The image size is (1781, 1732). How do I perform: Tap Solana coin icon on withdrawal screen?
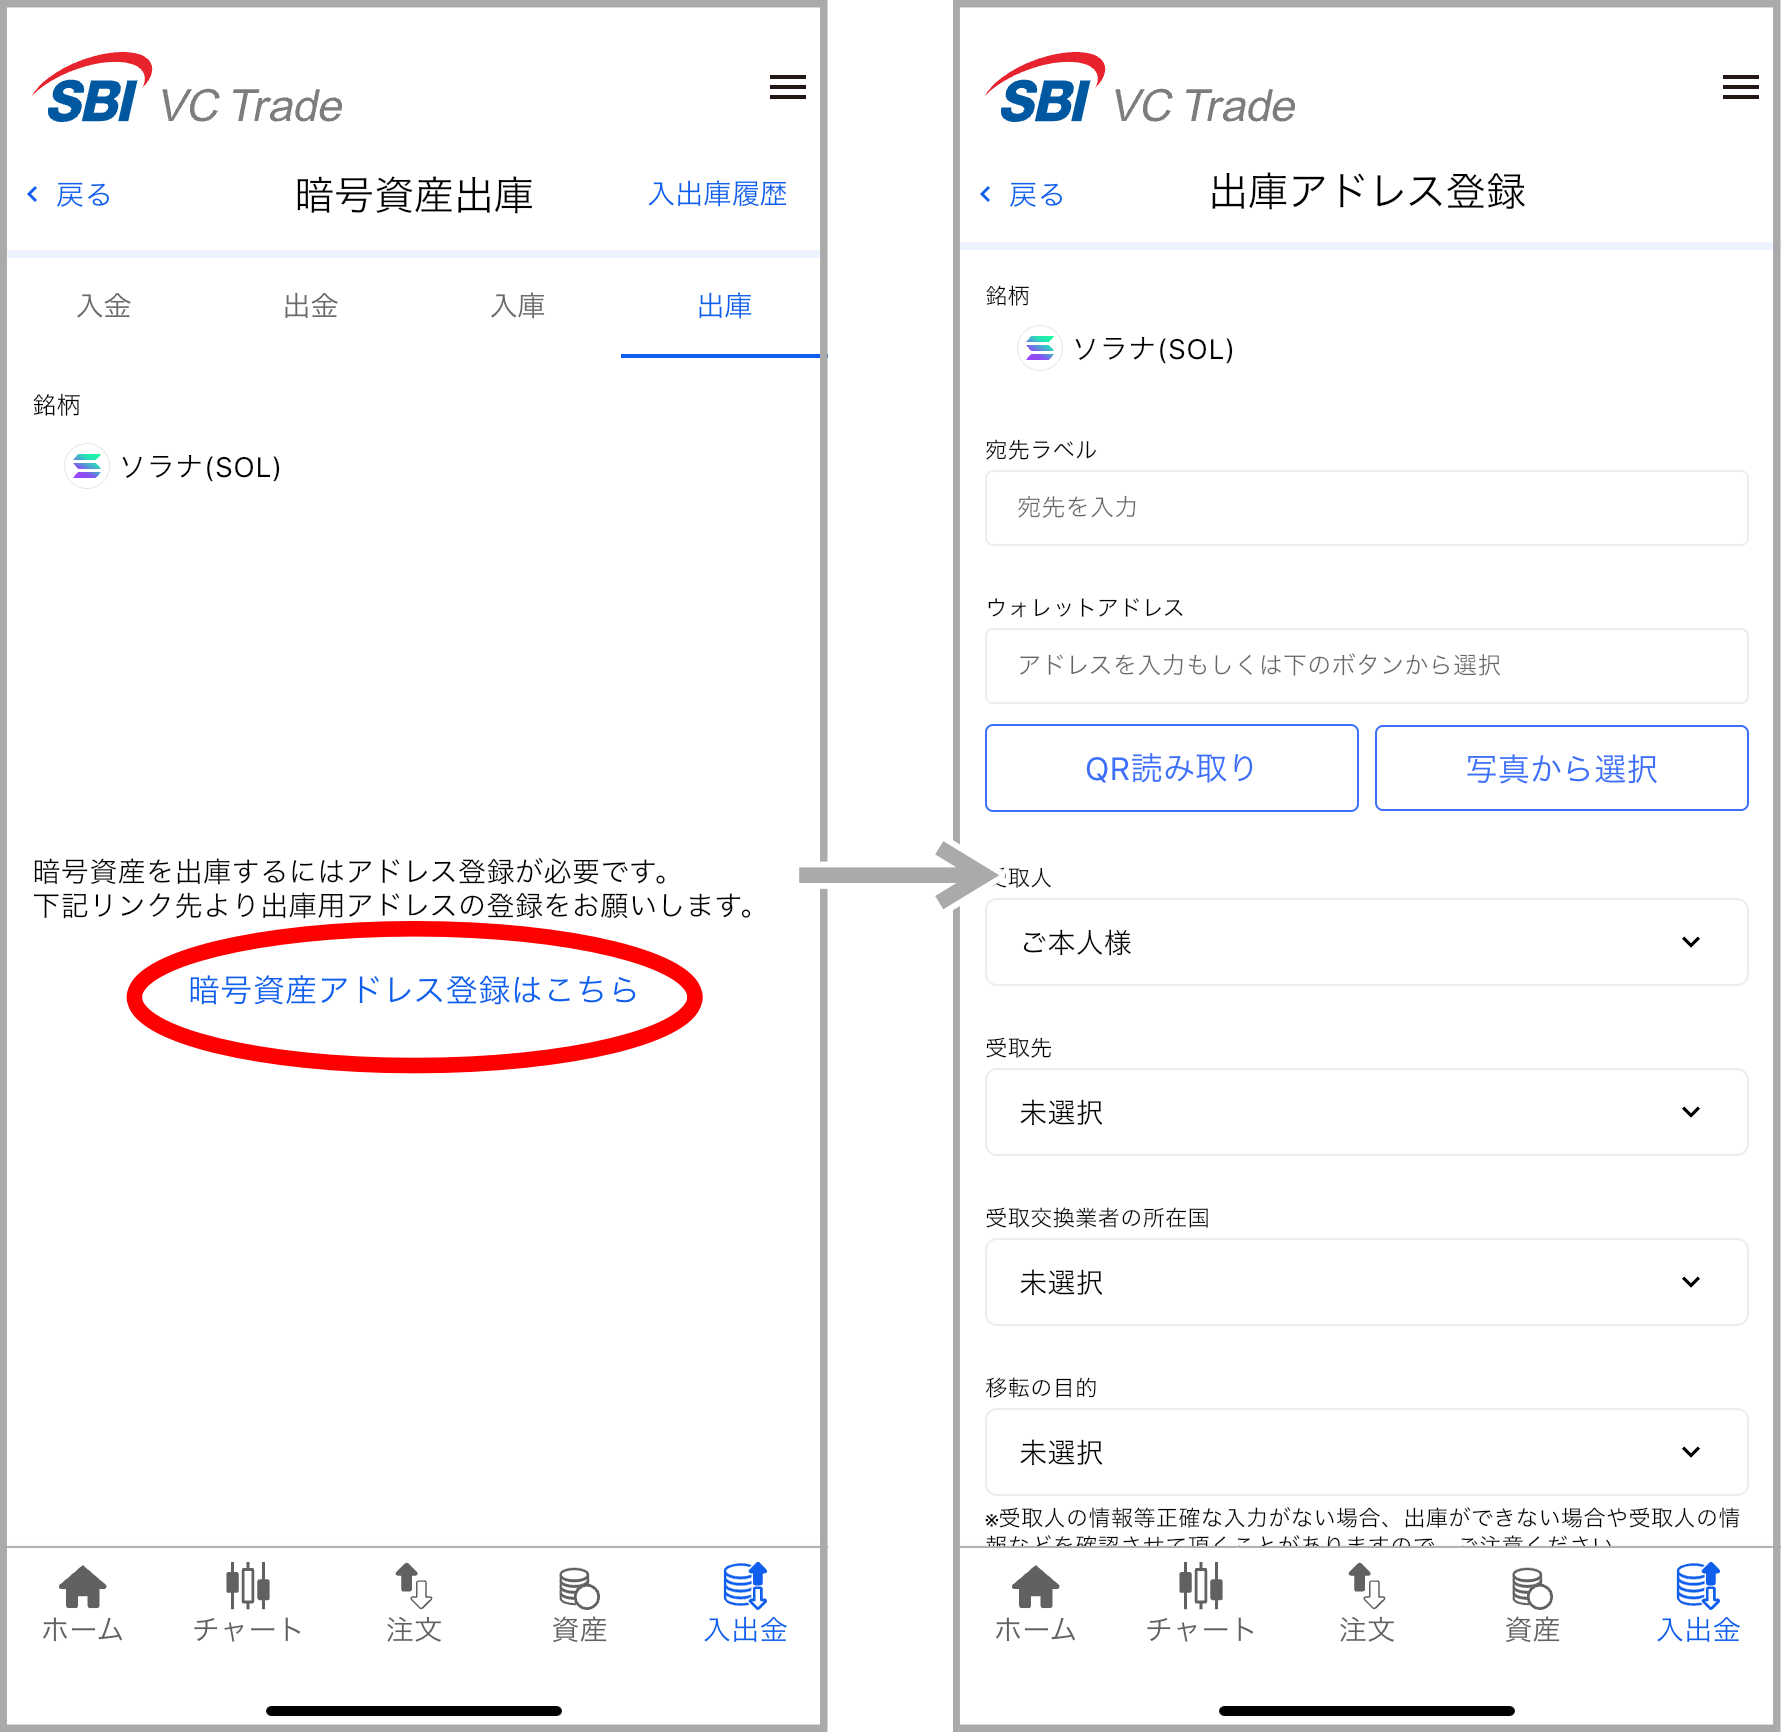click(x=87, y=466)
